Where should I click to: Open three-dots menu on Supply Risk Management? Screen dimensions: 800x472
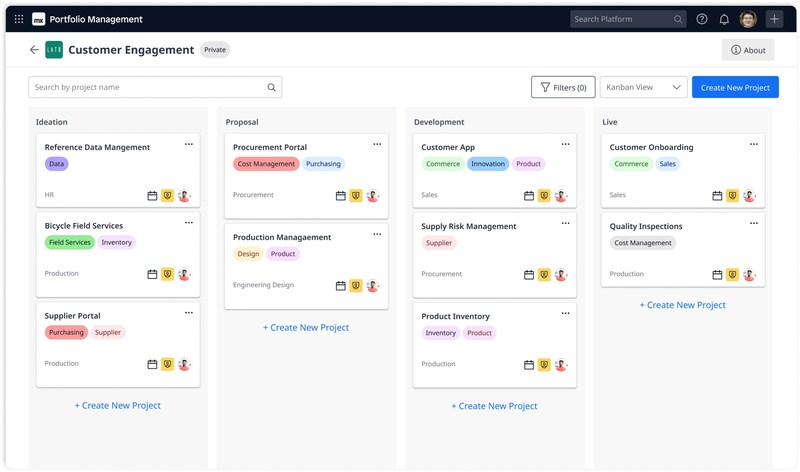click(566, 224)
